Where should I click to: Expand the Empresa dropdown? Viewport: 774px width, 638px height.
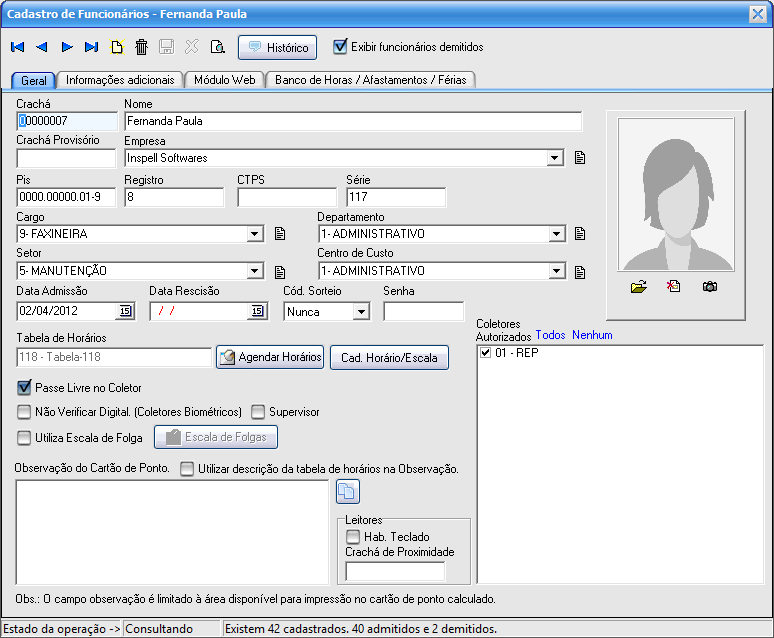click(555, 158)
